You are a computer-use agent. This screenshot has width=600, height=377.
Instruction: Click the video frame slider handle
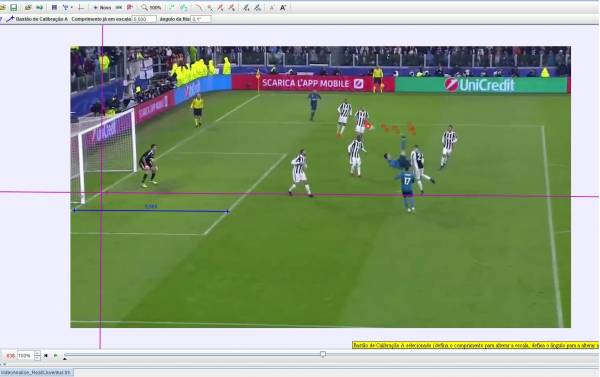[x=323, y=354]
